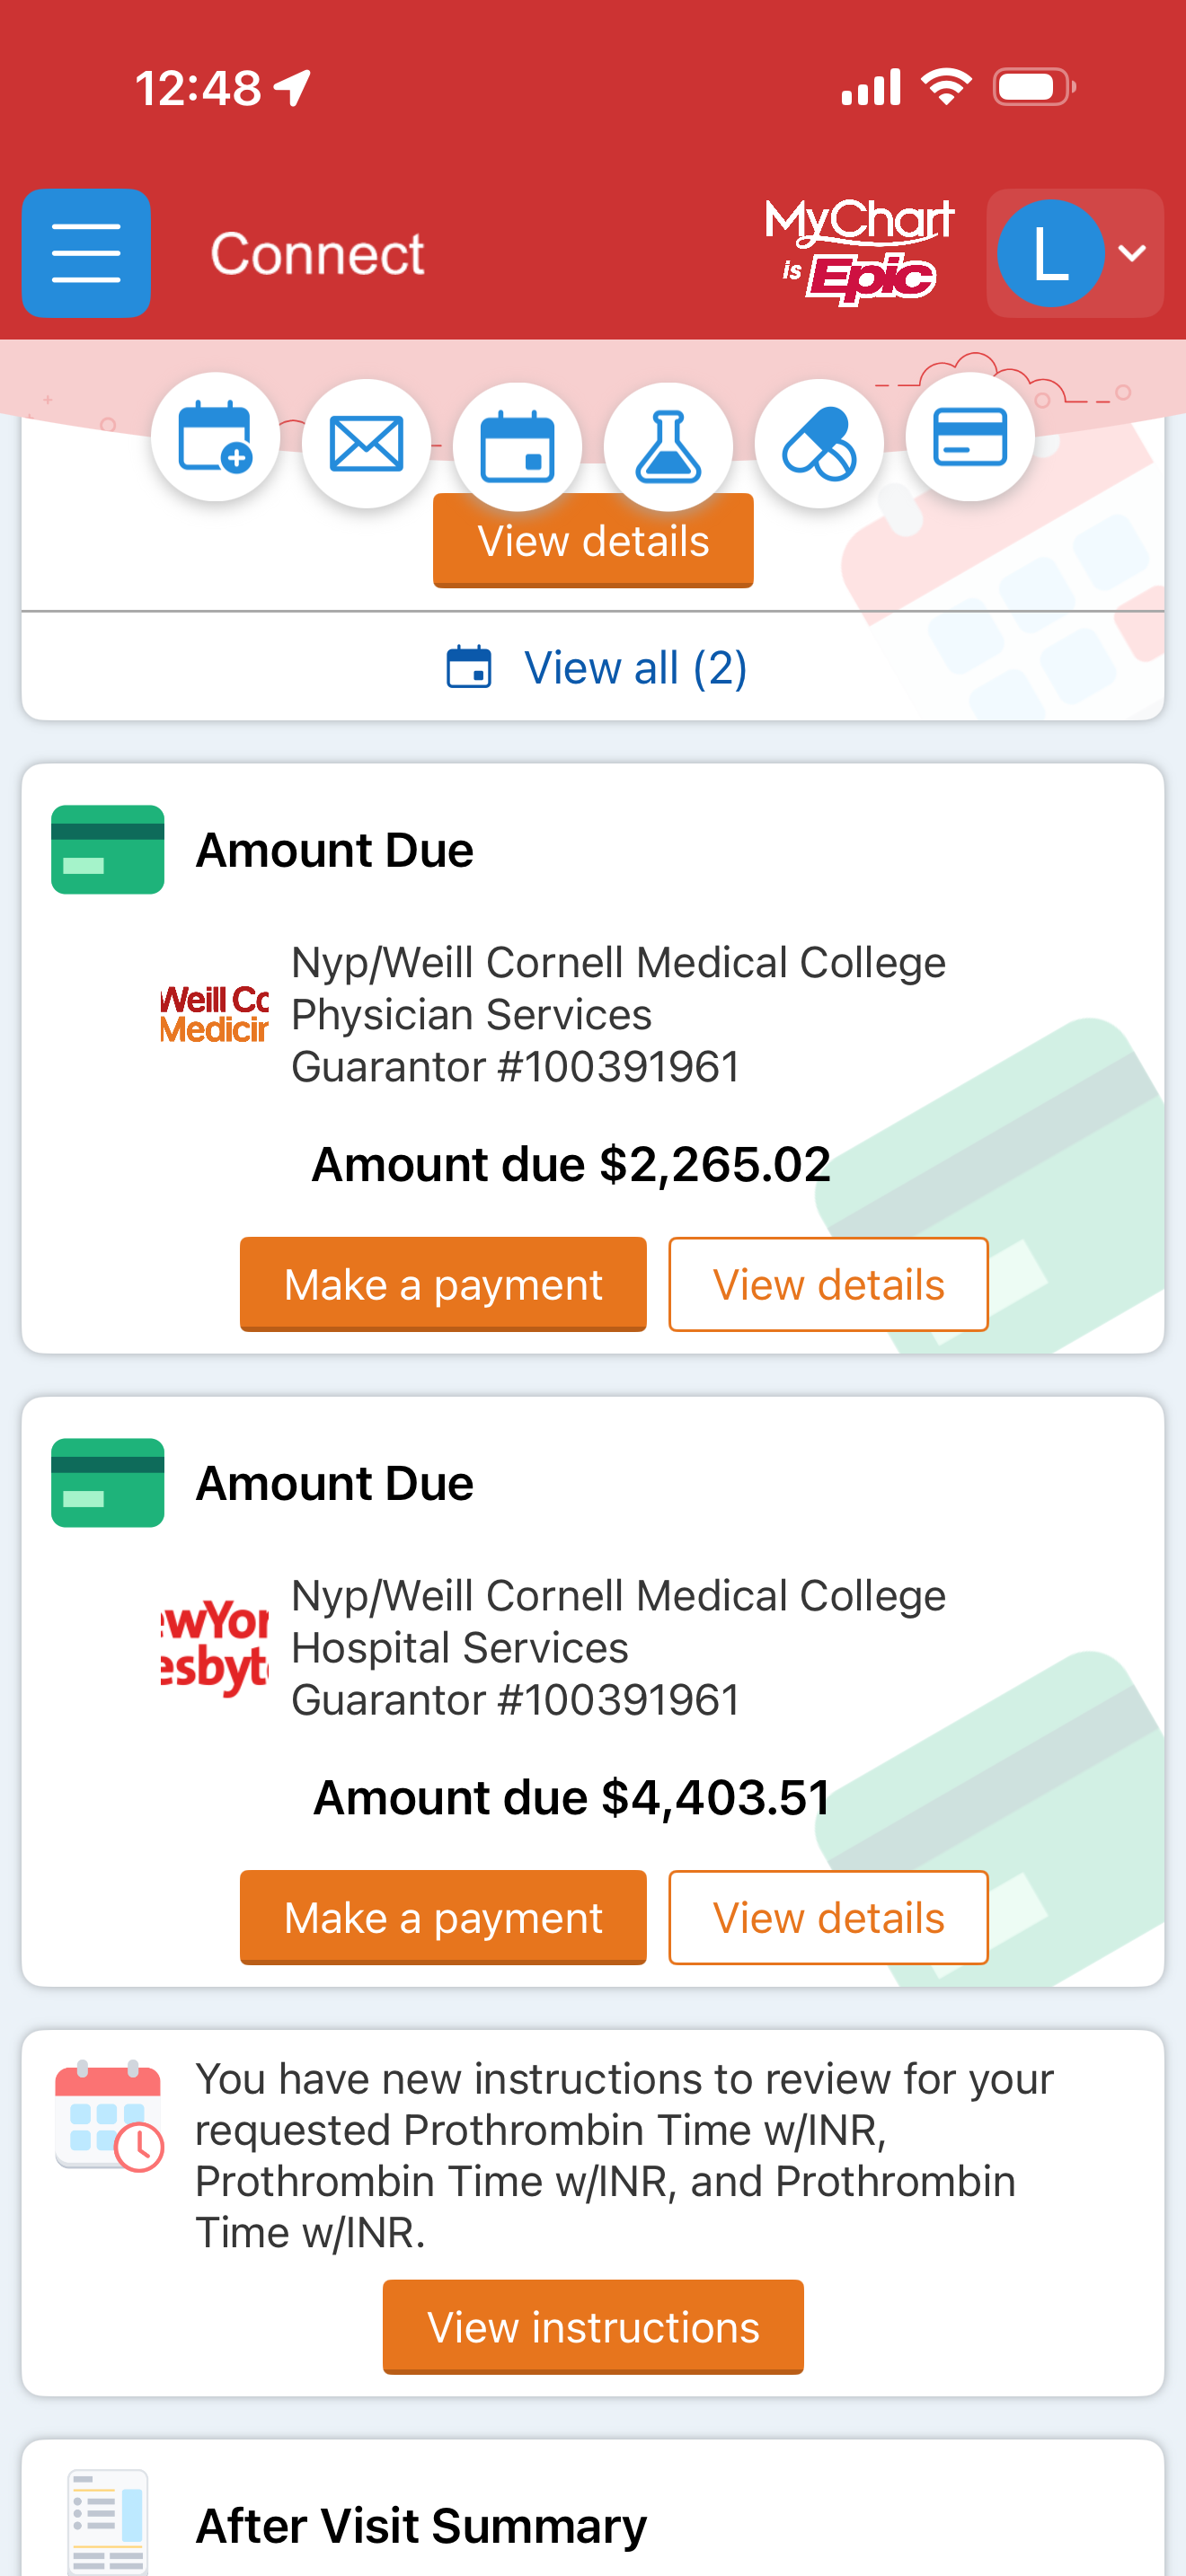Open the View all (2) link
The height and width of the screenshot is (2576, 1186).
coord(596,668)
